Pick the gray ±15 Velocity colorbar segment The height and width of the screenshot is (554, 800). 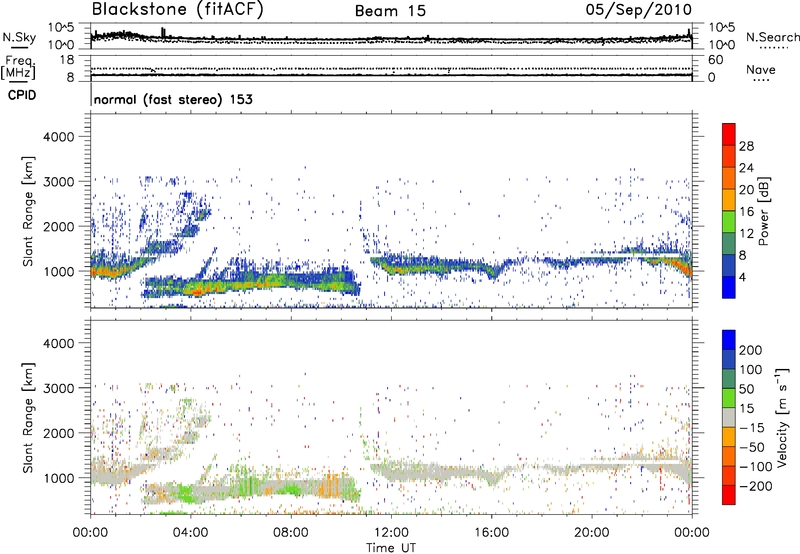click(729, 417)
